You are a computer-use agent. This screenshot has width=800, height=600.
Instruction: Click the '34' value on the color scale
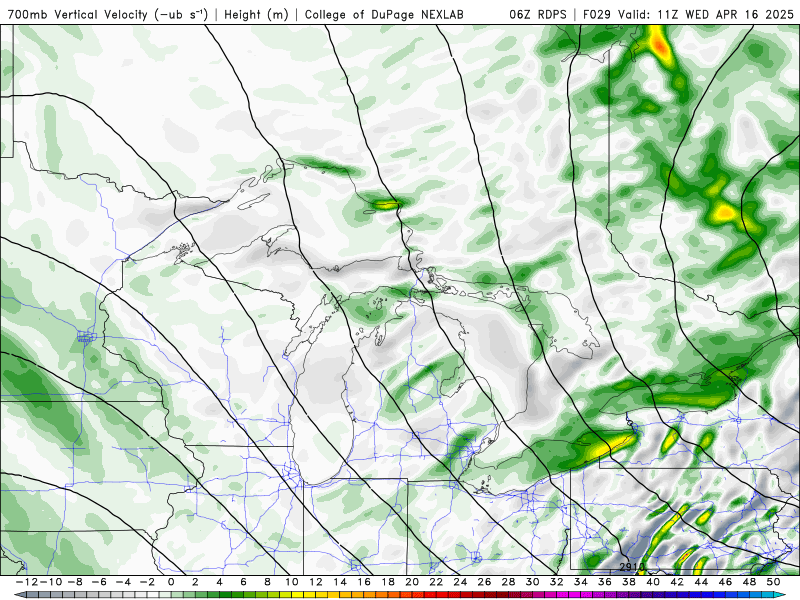[x=581, y=582]
